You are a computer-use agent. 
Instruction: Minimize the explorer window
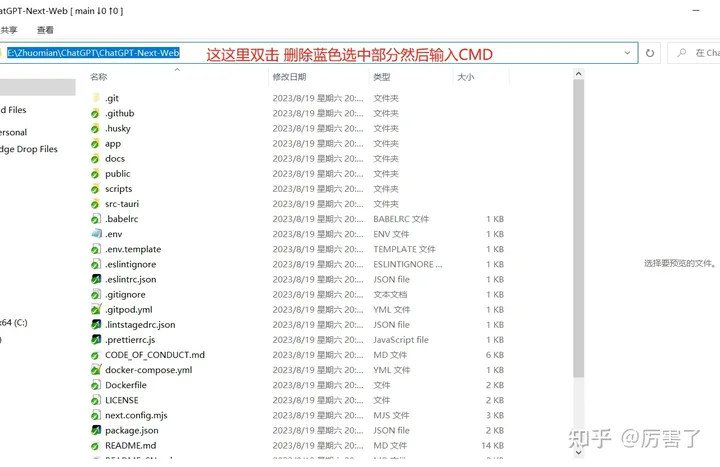click(x=696, y=10)
